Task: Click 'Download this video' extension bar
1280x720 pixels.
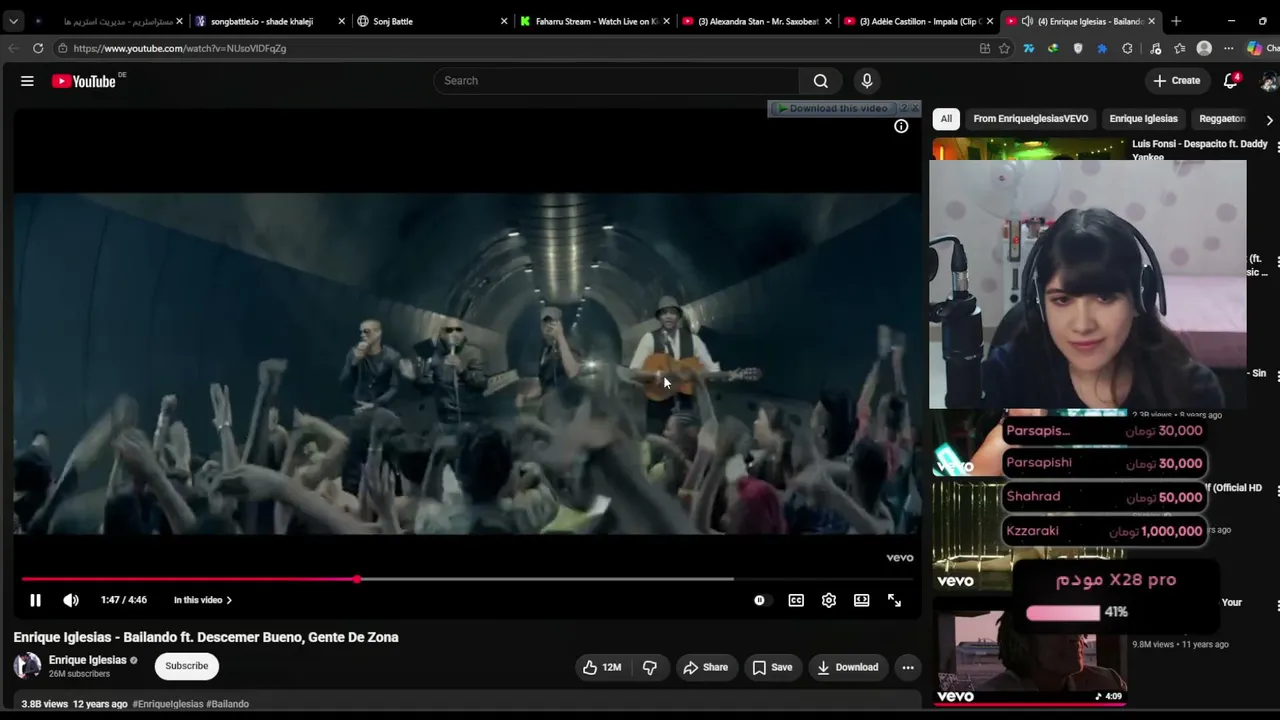Action: point(833,108)
